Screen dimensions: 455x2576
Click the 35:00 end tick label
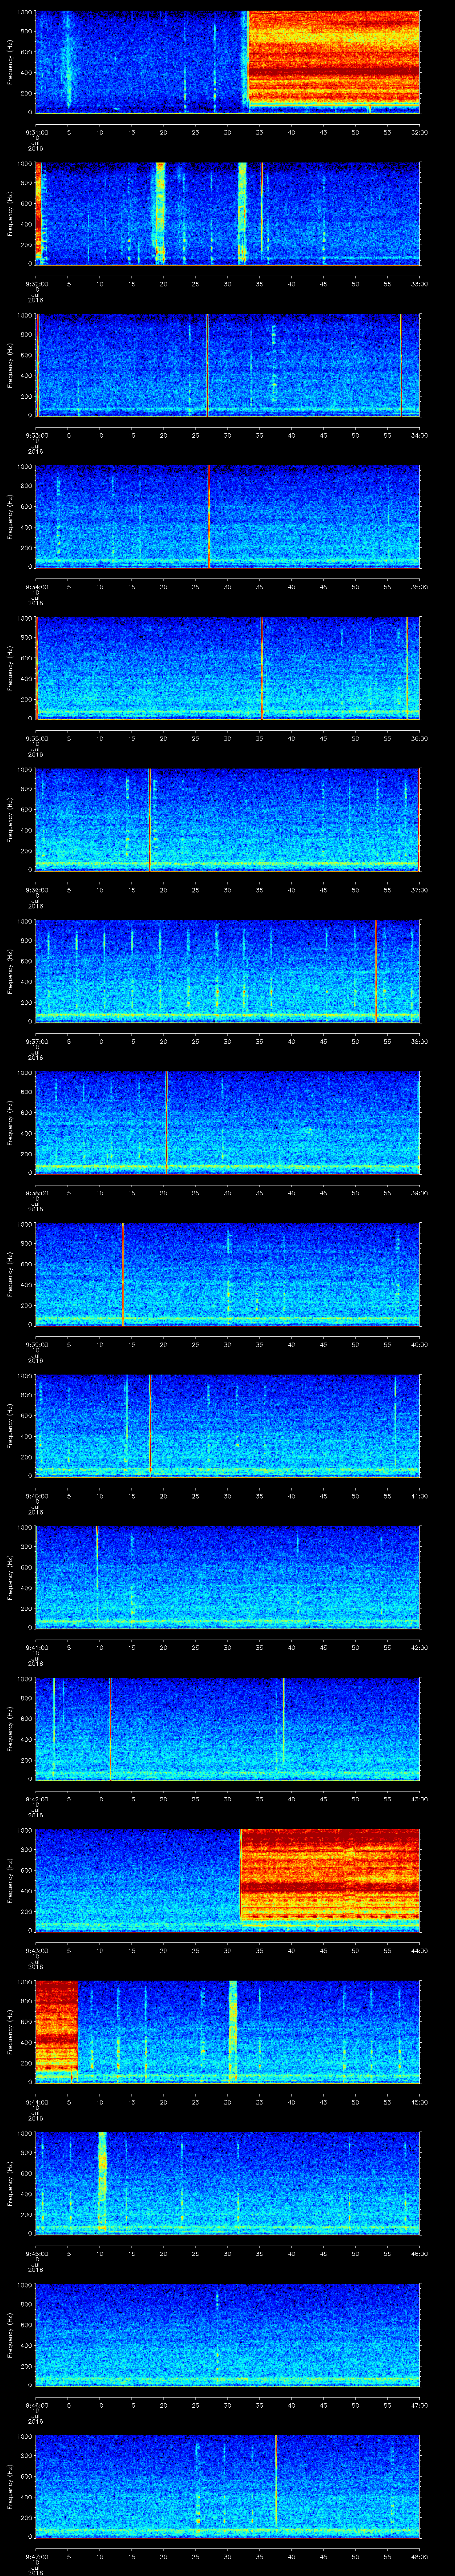[x=419, y=587]
